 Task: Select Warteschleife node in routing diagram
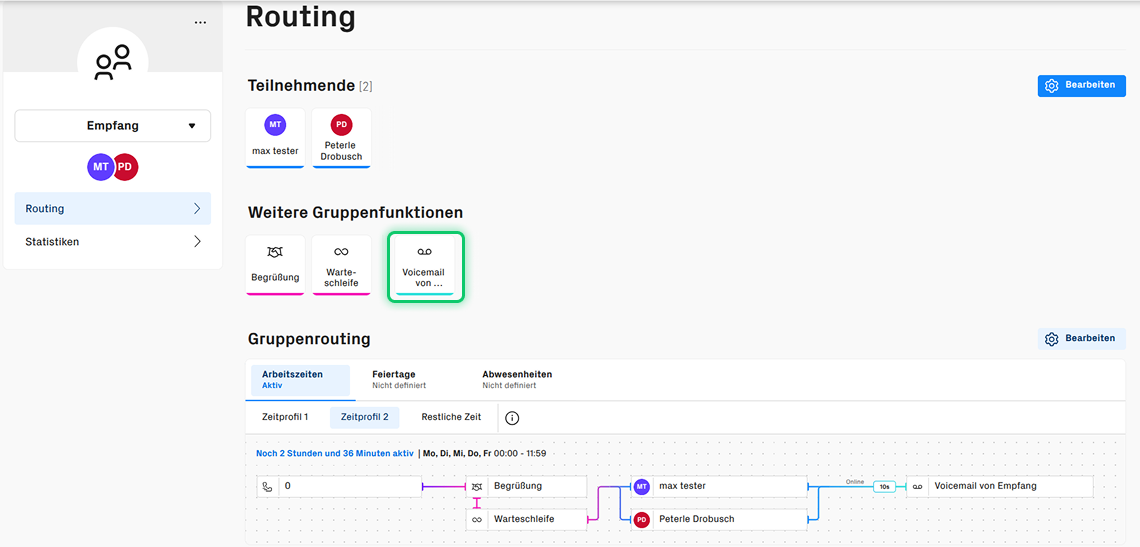coord(526,519)
